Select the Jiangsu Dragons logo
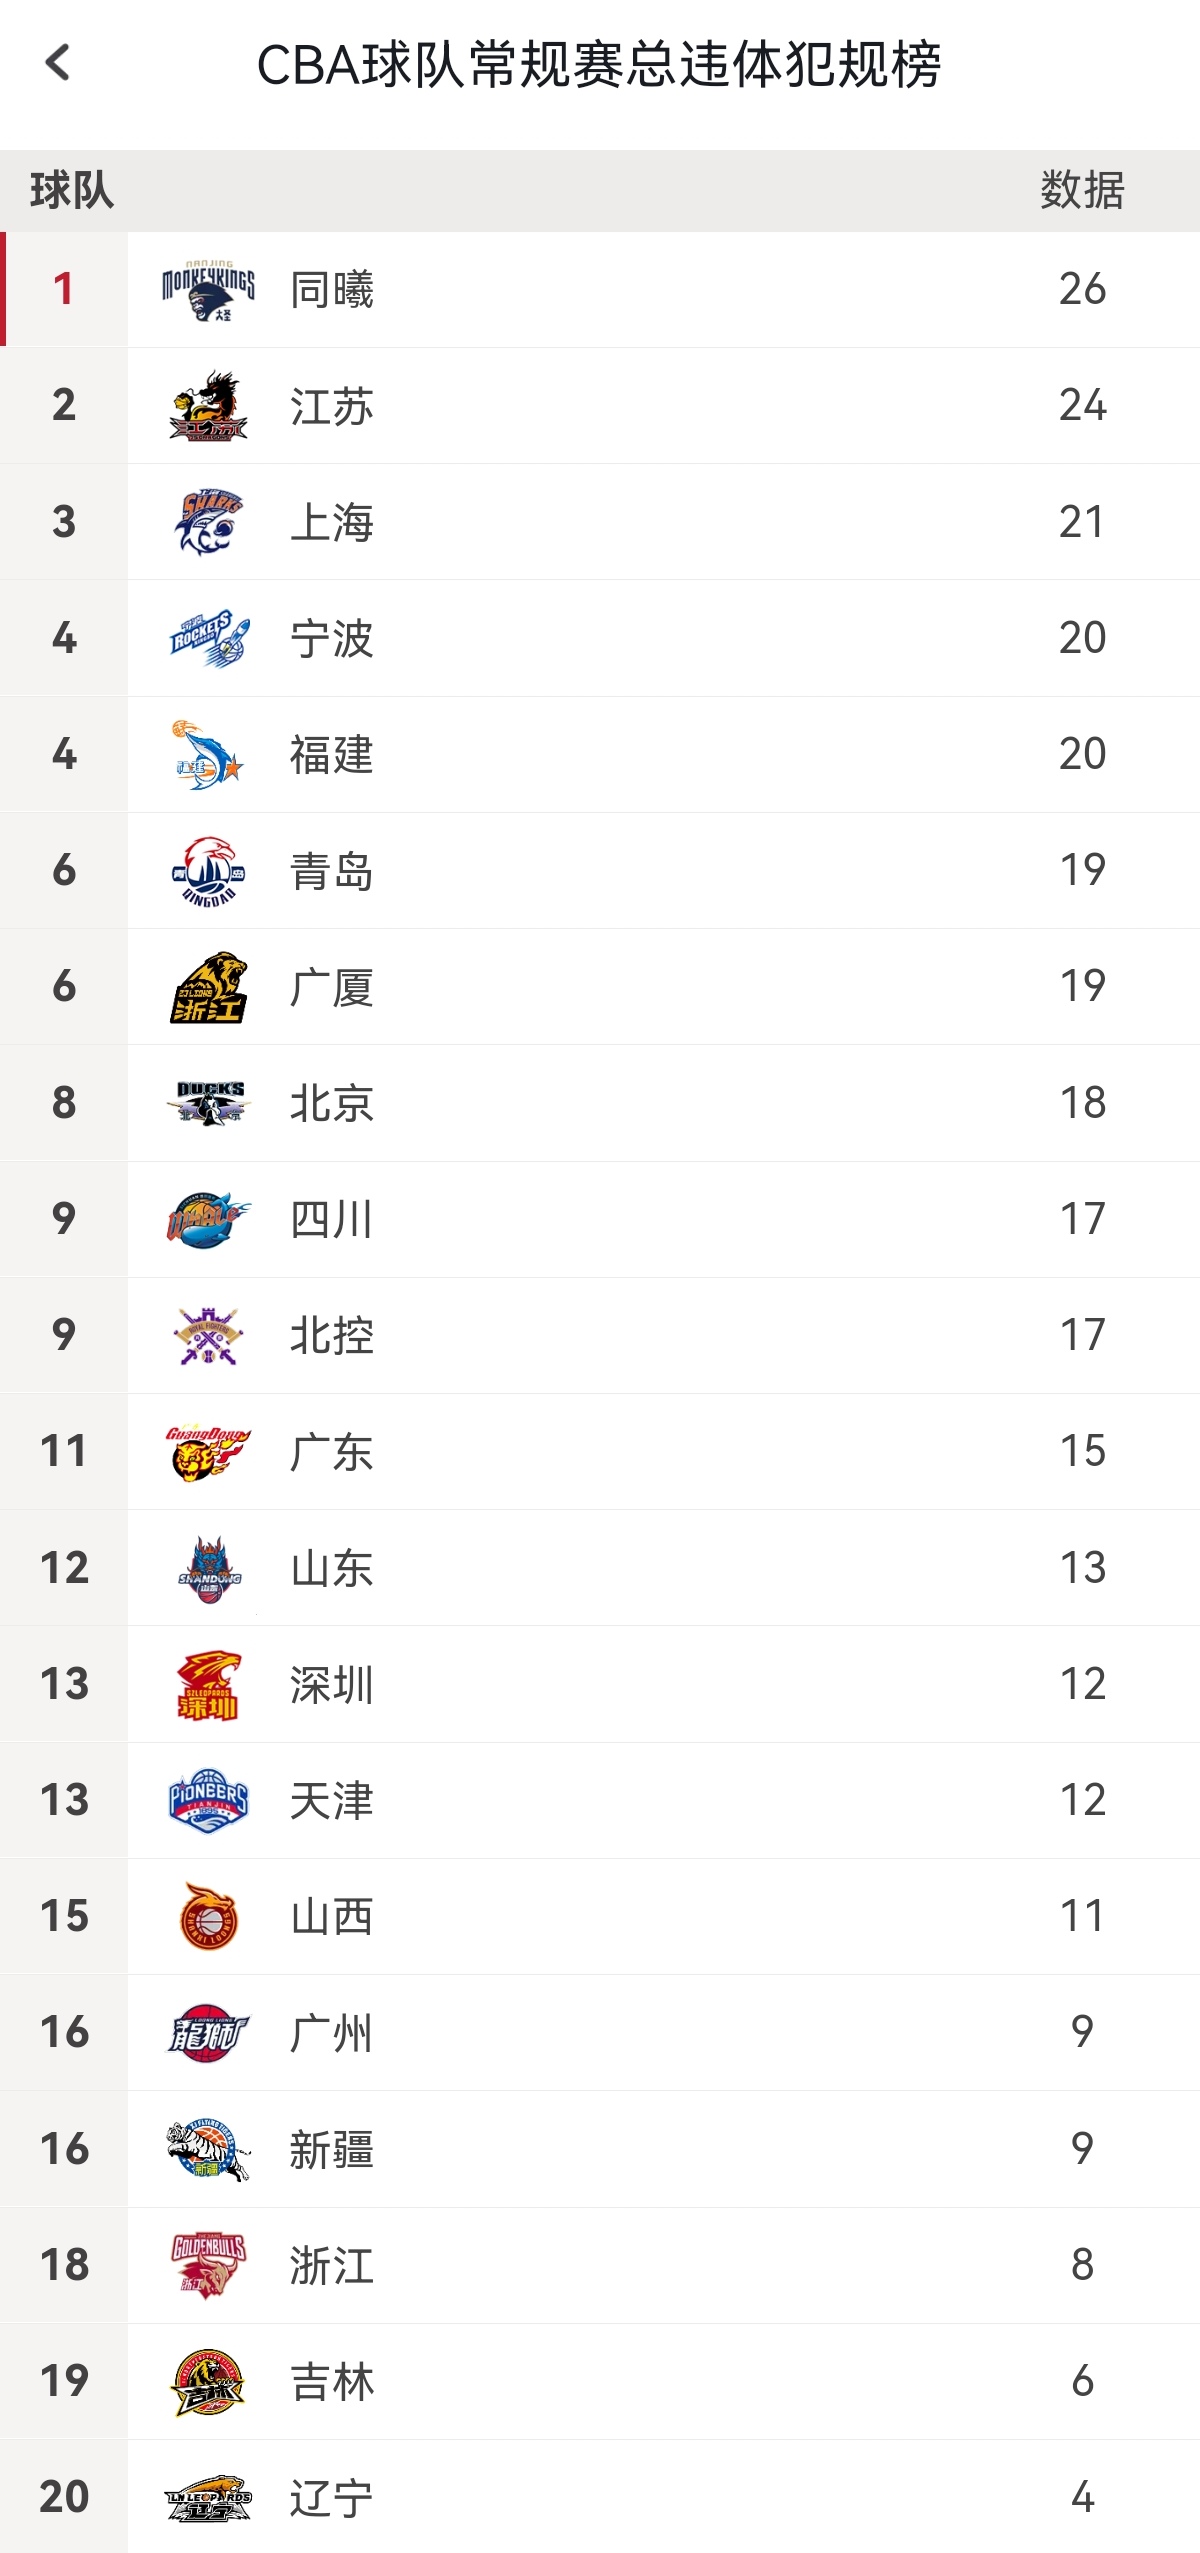 click(x=208, y=406)
